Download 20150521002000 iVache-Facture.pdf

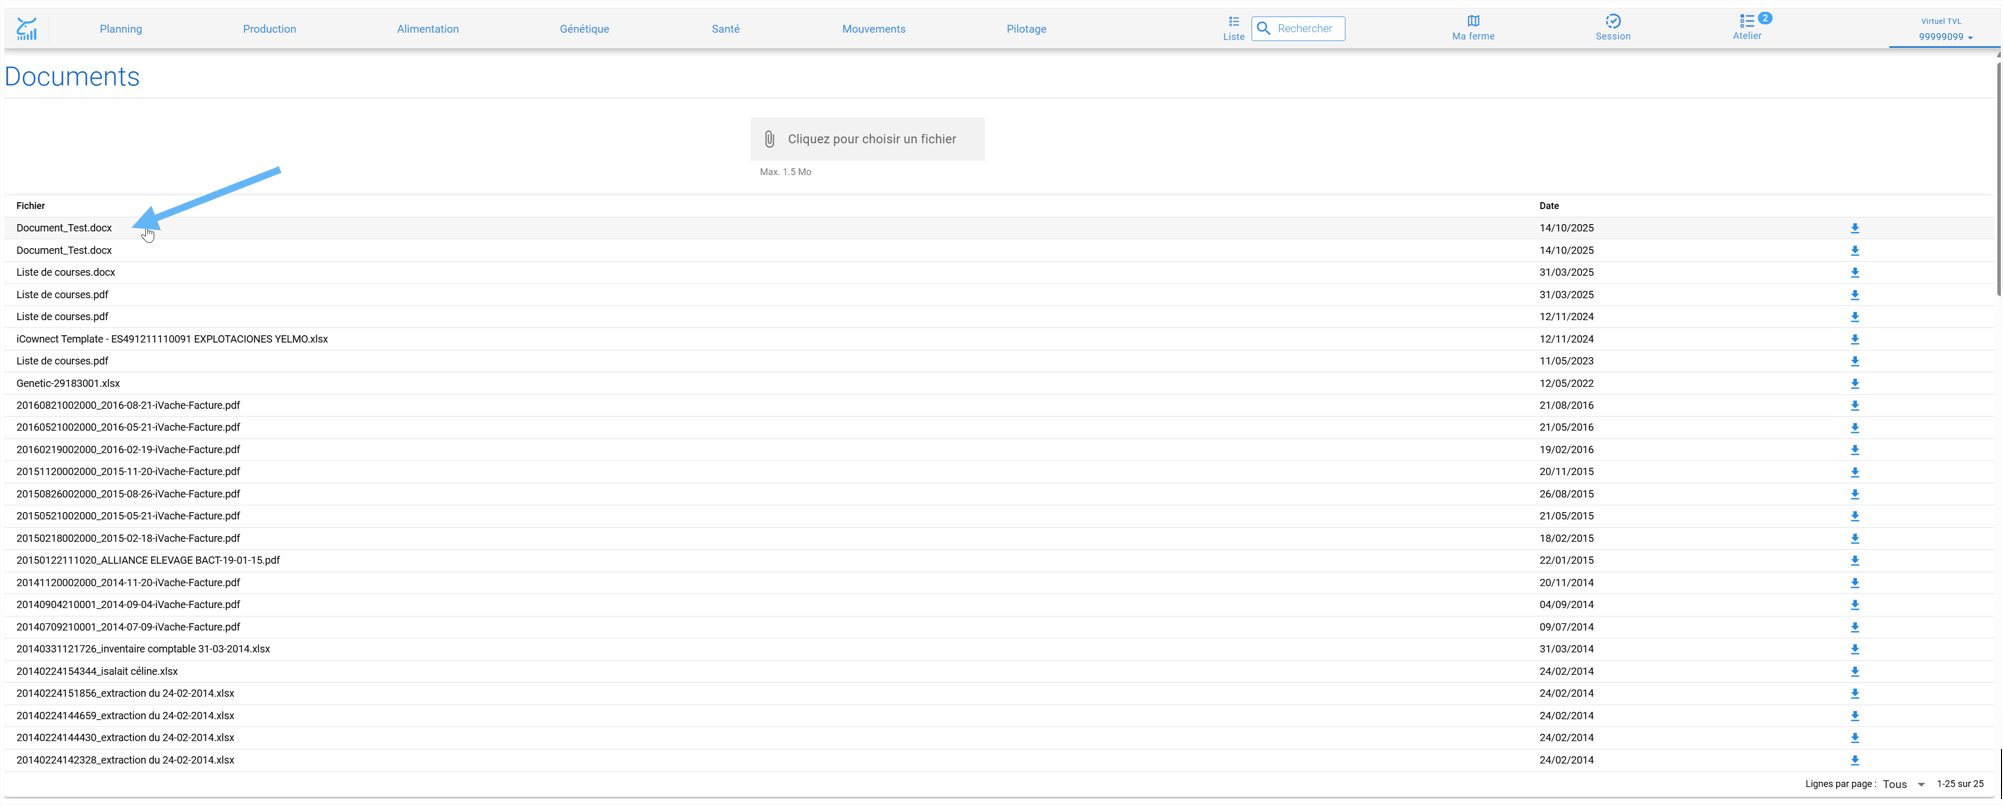tap(1854, 516)
